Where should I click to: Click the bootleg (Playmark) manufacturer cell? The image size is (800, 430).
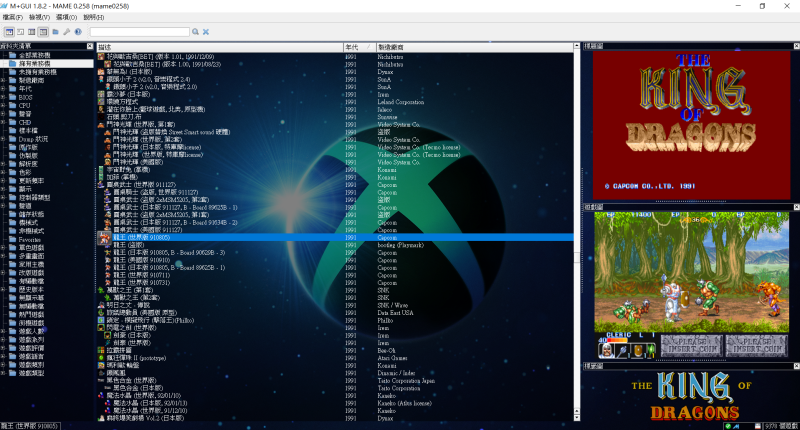point(401,245)
